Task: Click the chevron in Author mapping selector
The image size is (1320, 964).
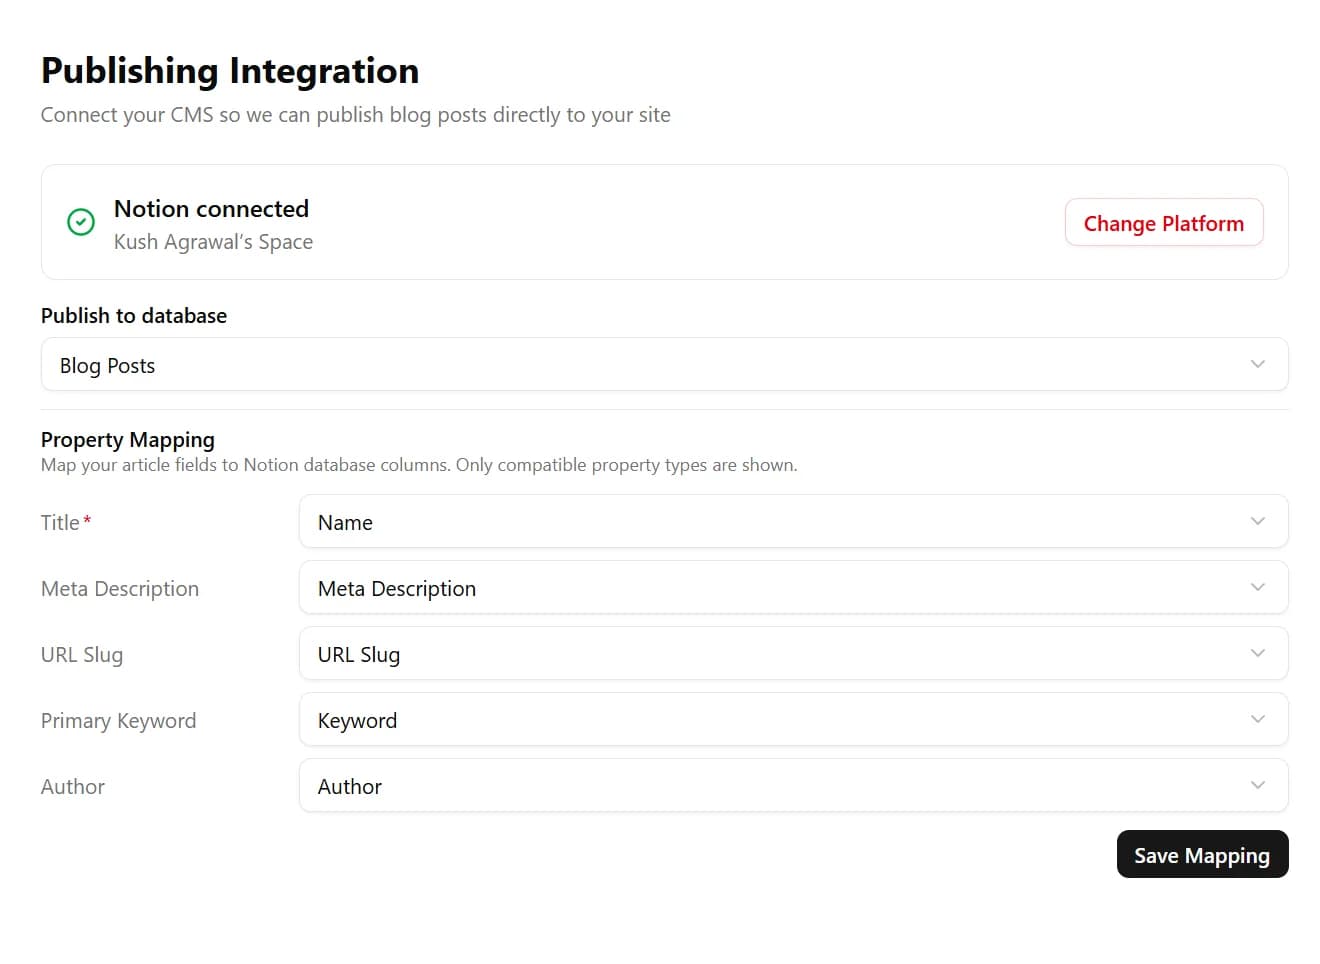Action: [x=1257, y=785]
